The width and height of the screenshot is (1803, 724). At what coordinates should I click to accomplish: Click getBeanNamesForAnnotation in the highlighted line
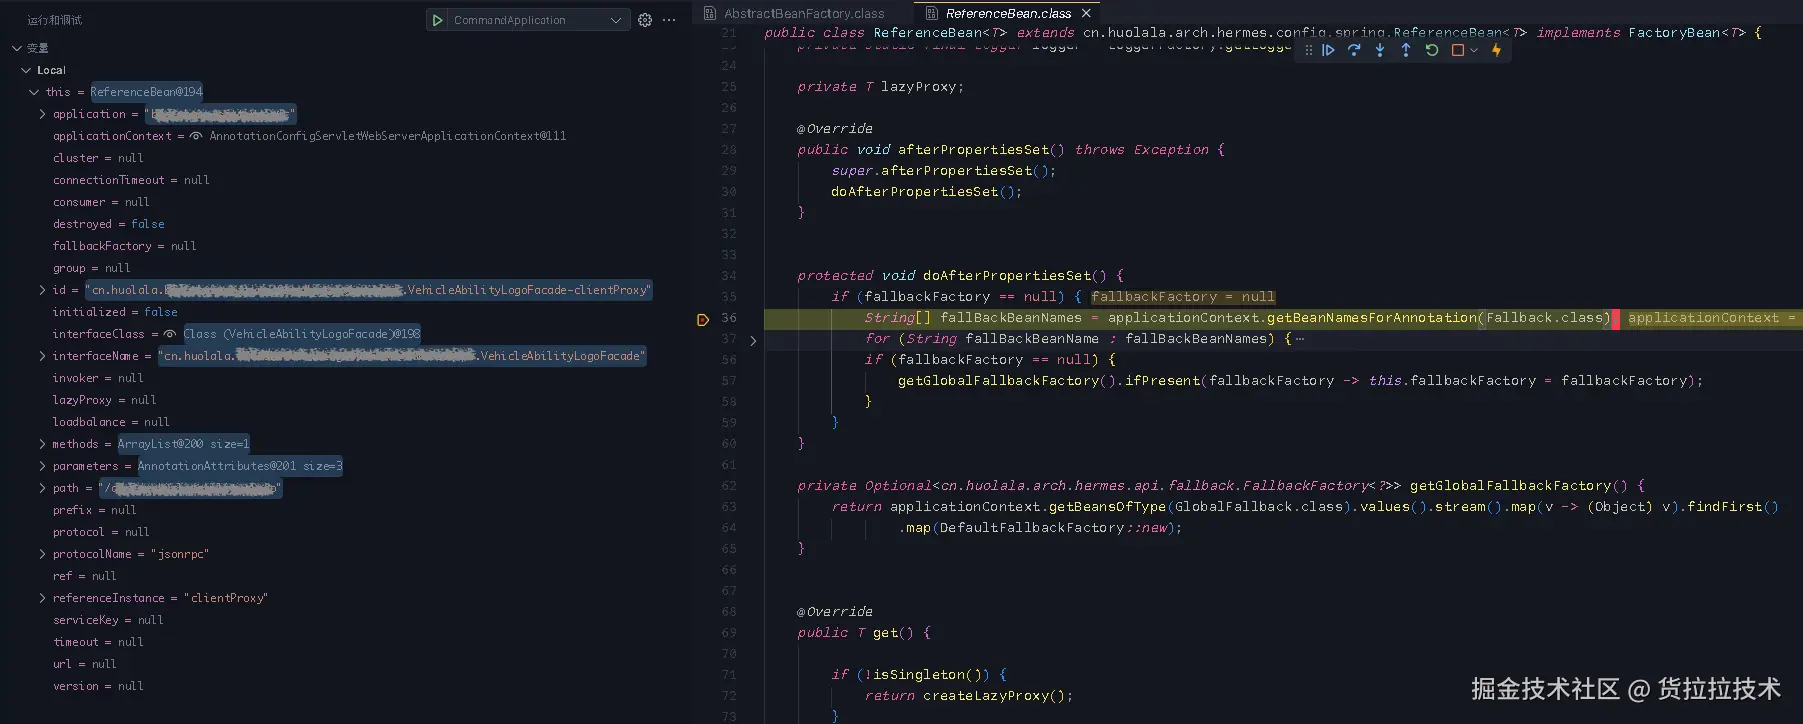(x=1372, y=318)
